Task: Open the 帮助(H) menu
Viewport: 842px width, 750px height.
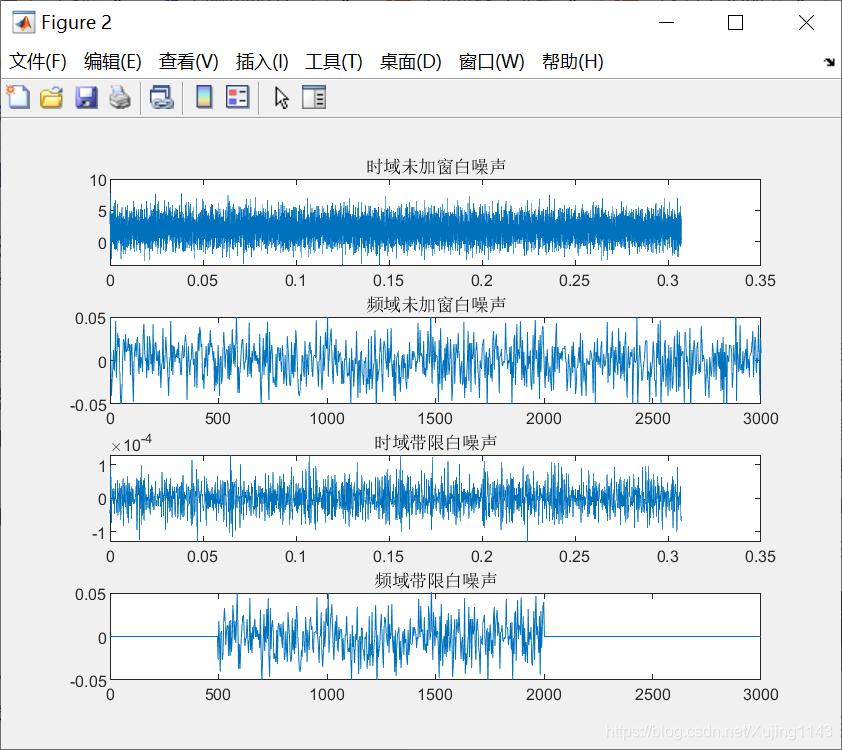Action: point(572,62)
